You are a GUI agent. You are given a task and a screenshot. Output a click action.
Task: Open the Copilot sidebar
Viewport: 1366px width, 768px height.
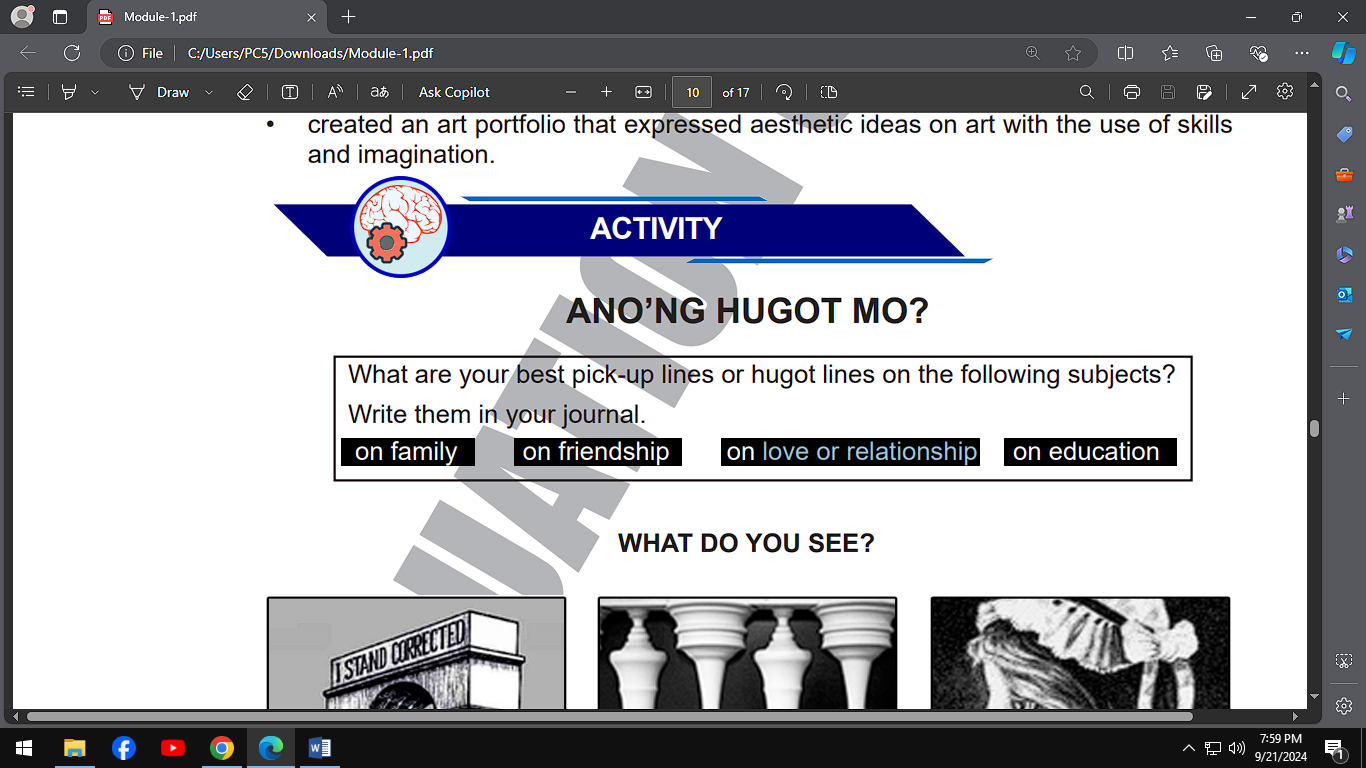point(1344,53)
